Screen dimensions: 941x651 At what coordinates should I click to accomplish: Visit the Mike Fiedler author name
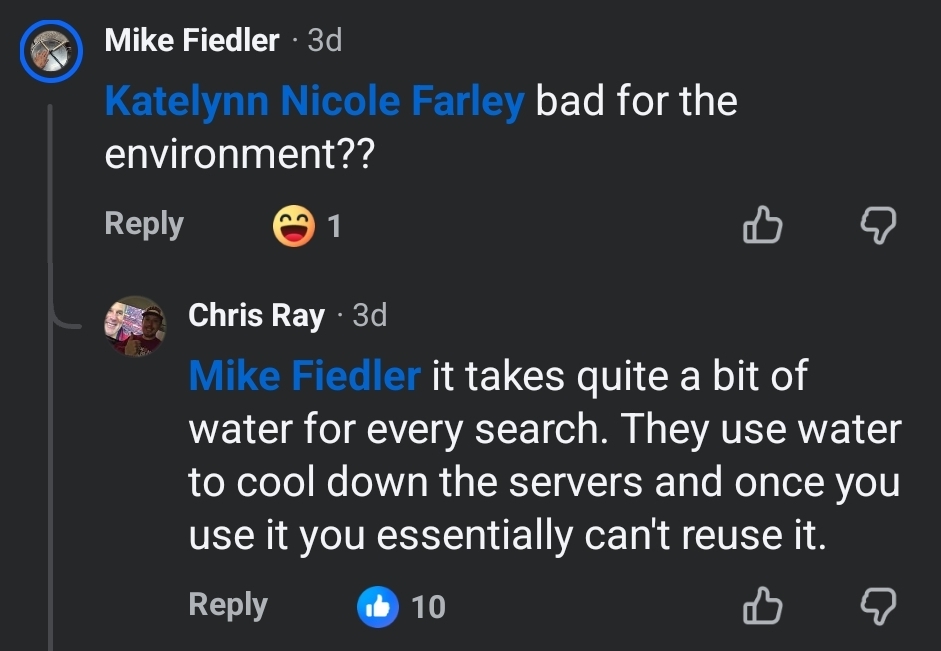(x=192, y=40)
